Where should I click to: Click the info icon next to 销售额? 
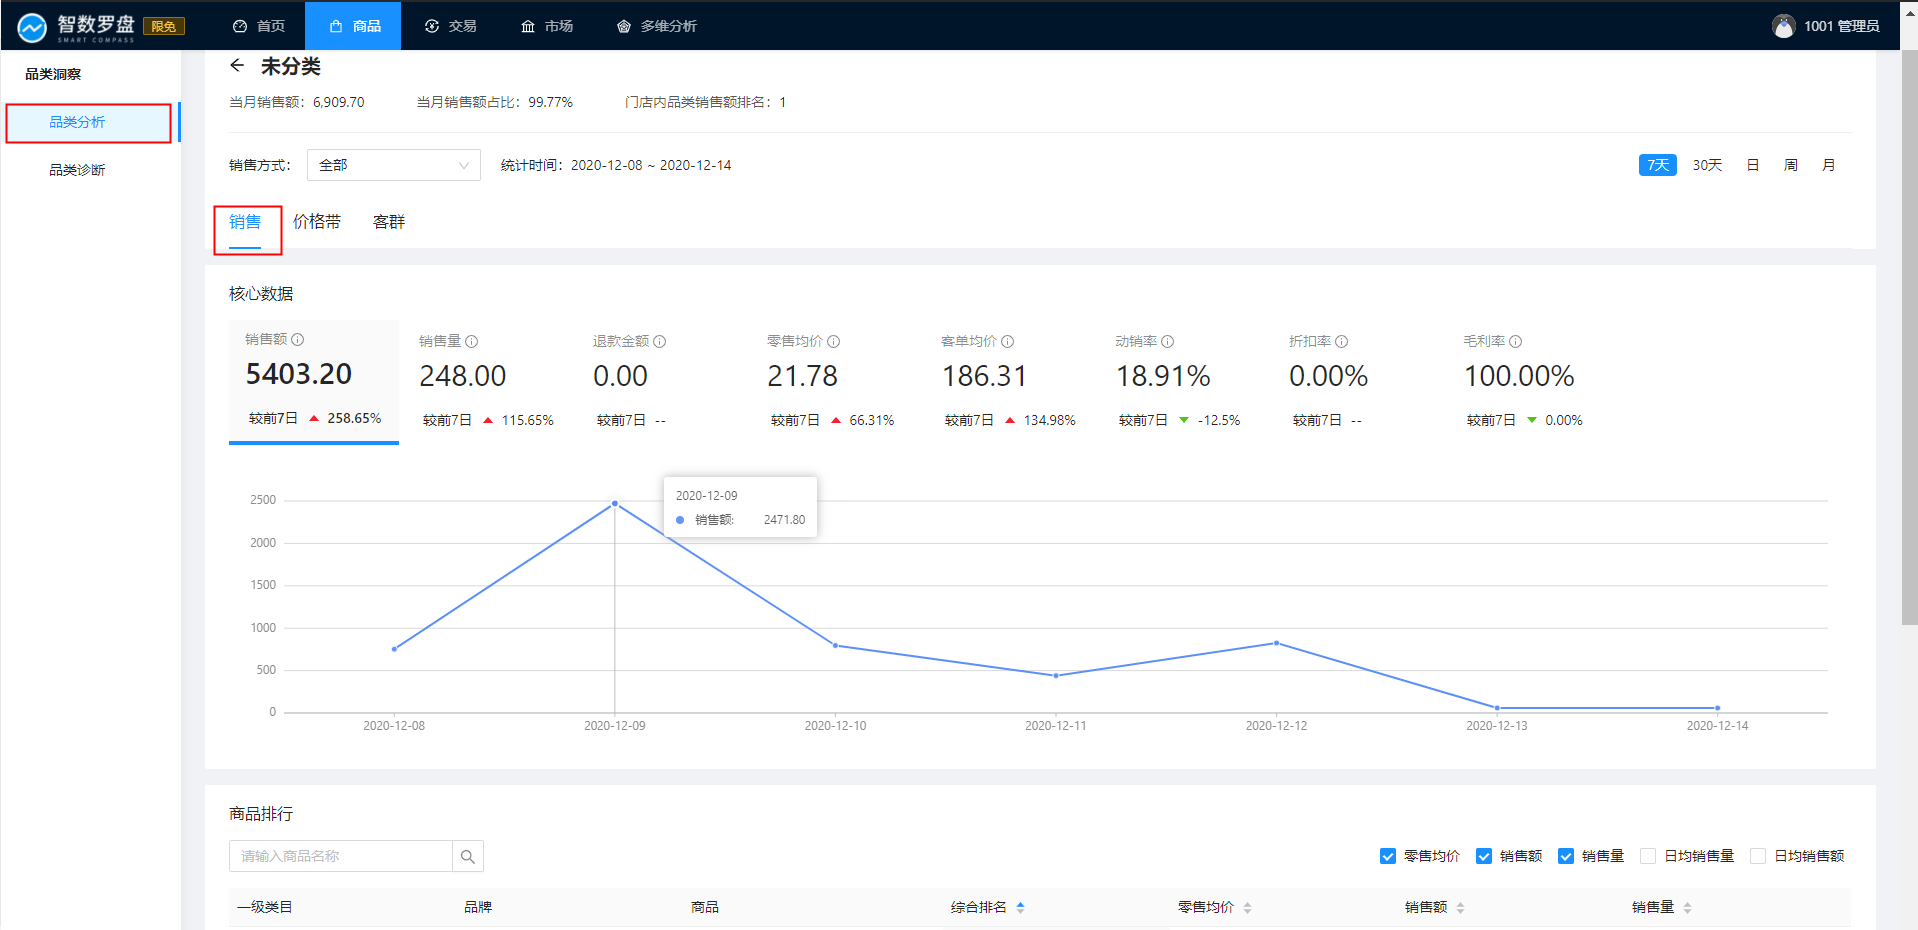(298, 340)
